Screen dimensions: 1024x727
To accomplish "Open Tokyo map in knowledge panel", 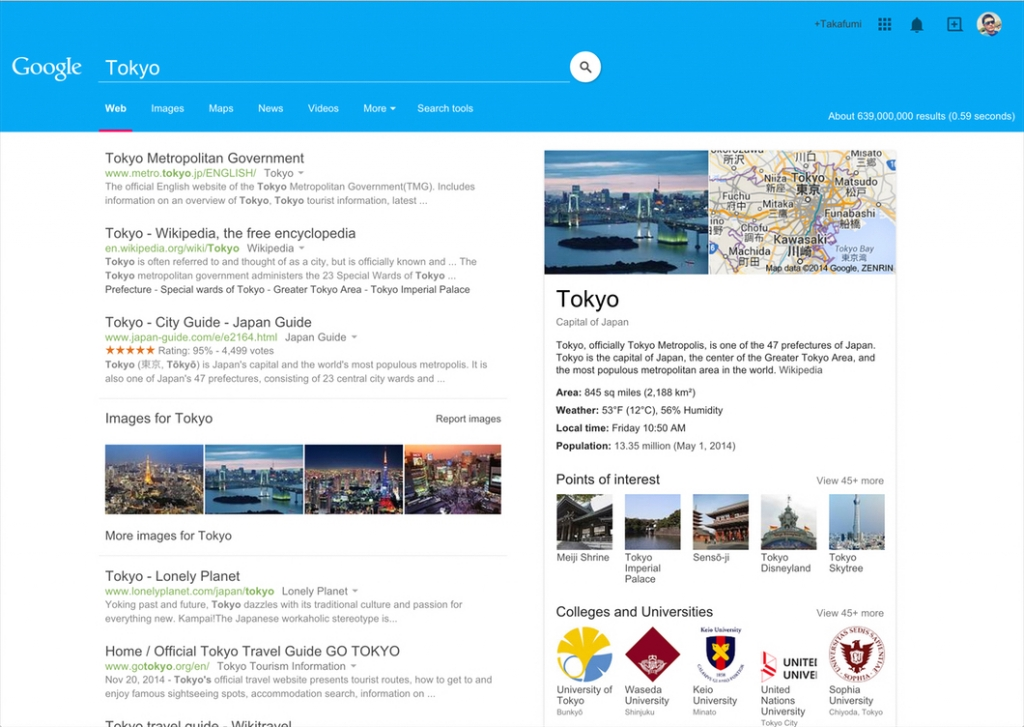I will [803, 212].
